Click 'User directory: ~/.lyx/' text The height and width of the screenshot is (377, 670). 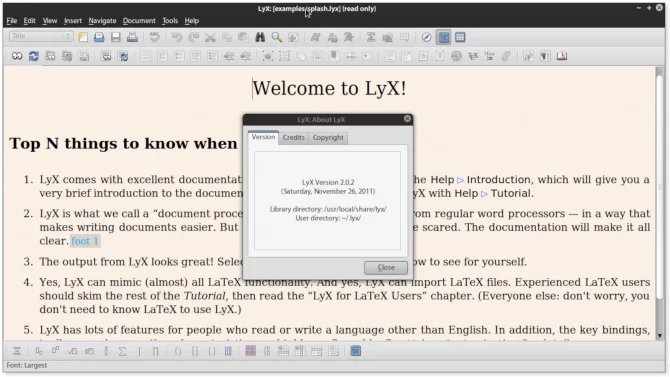[328, 218]
